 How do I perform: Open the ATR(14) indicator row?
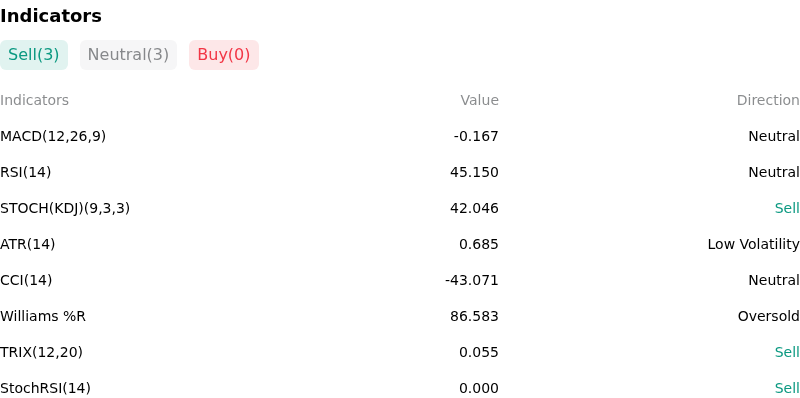coord(400,244)
